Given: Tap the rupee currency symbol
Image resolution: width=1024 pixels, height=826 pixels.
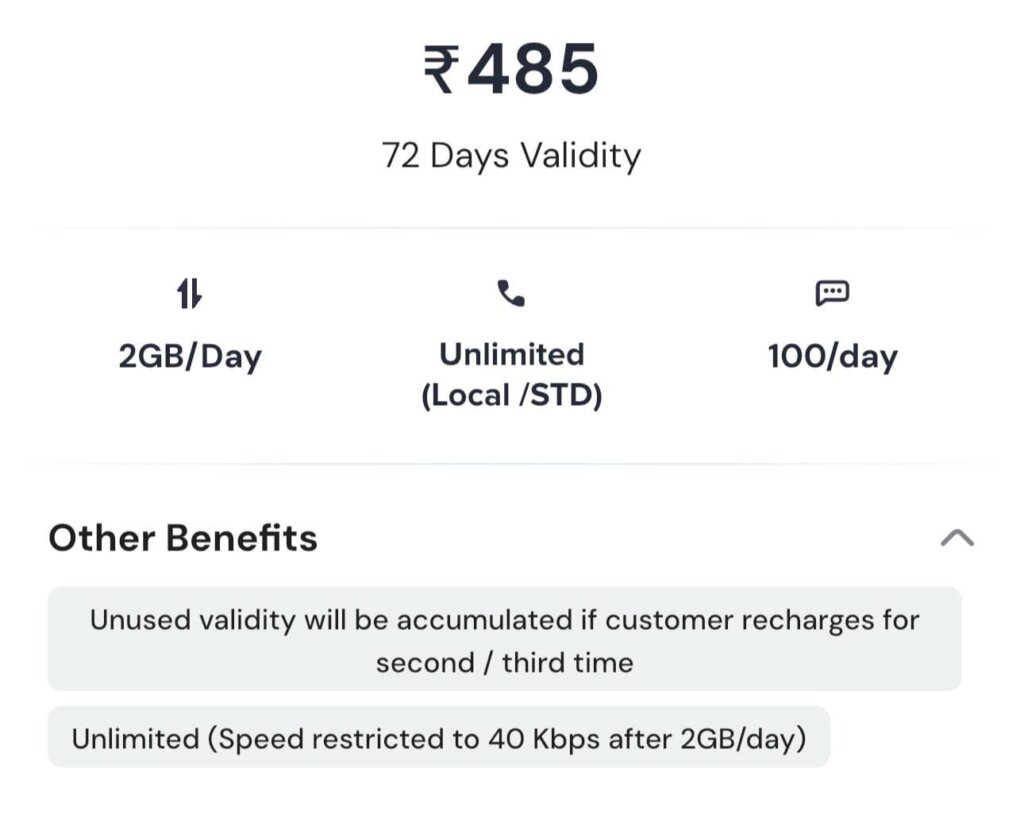Looking at the screenshot, I should (x=441, y=69).
